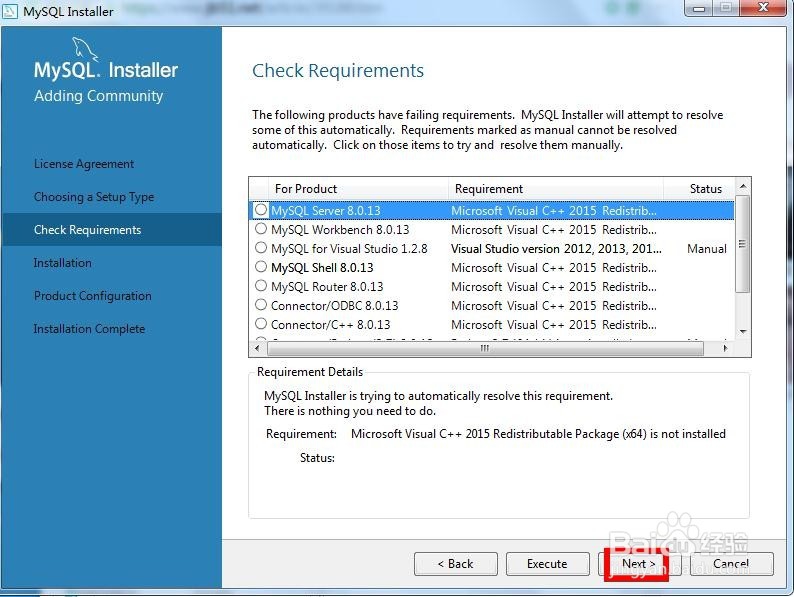Open the License Agreement step

[x=84, y=164]
